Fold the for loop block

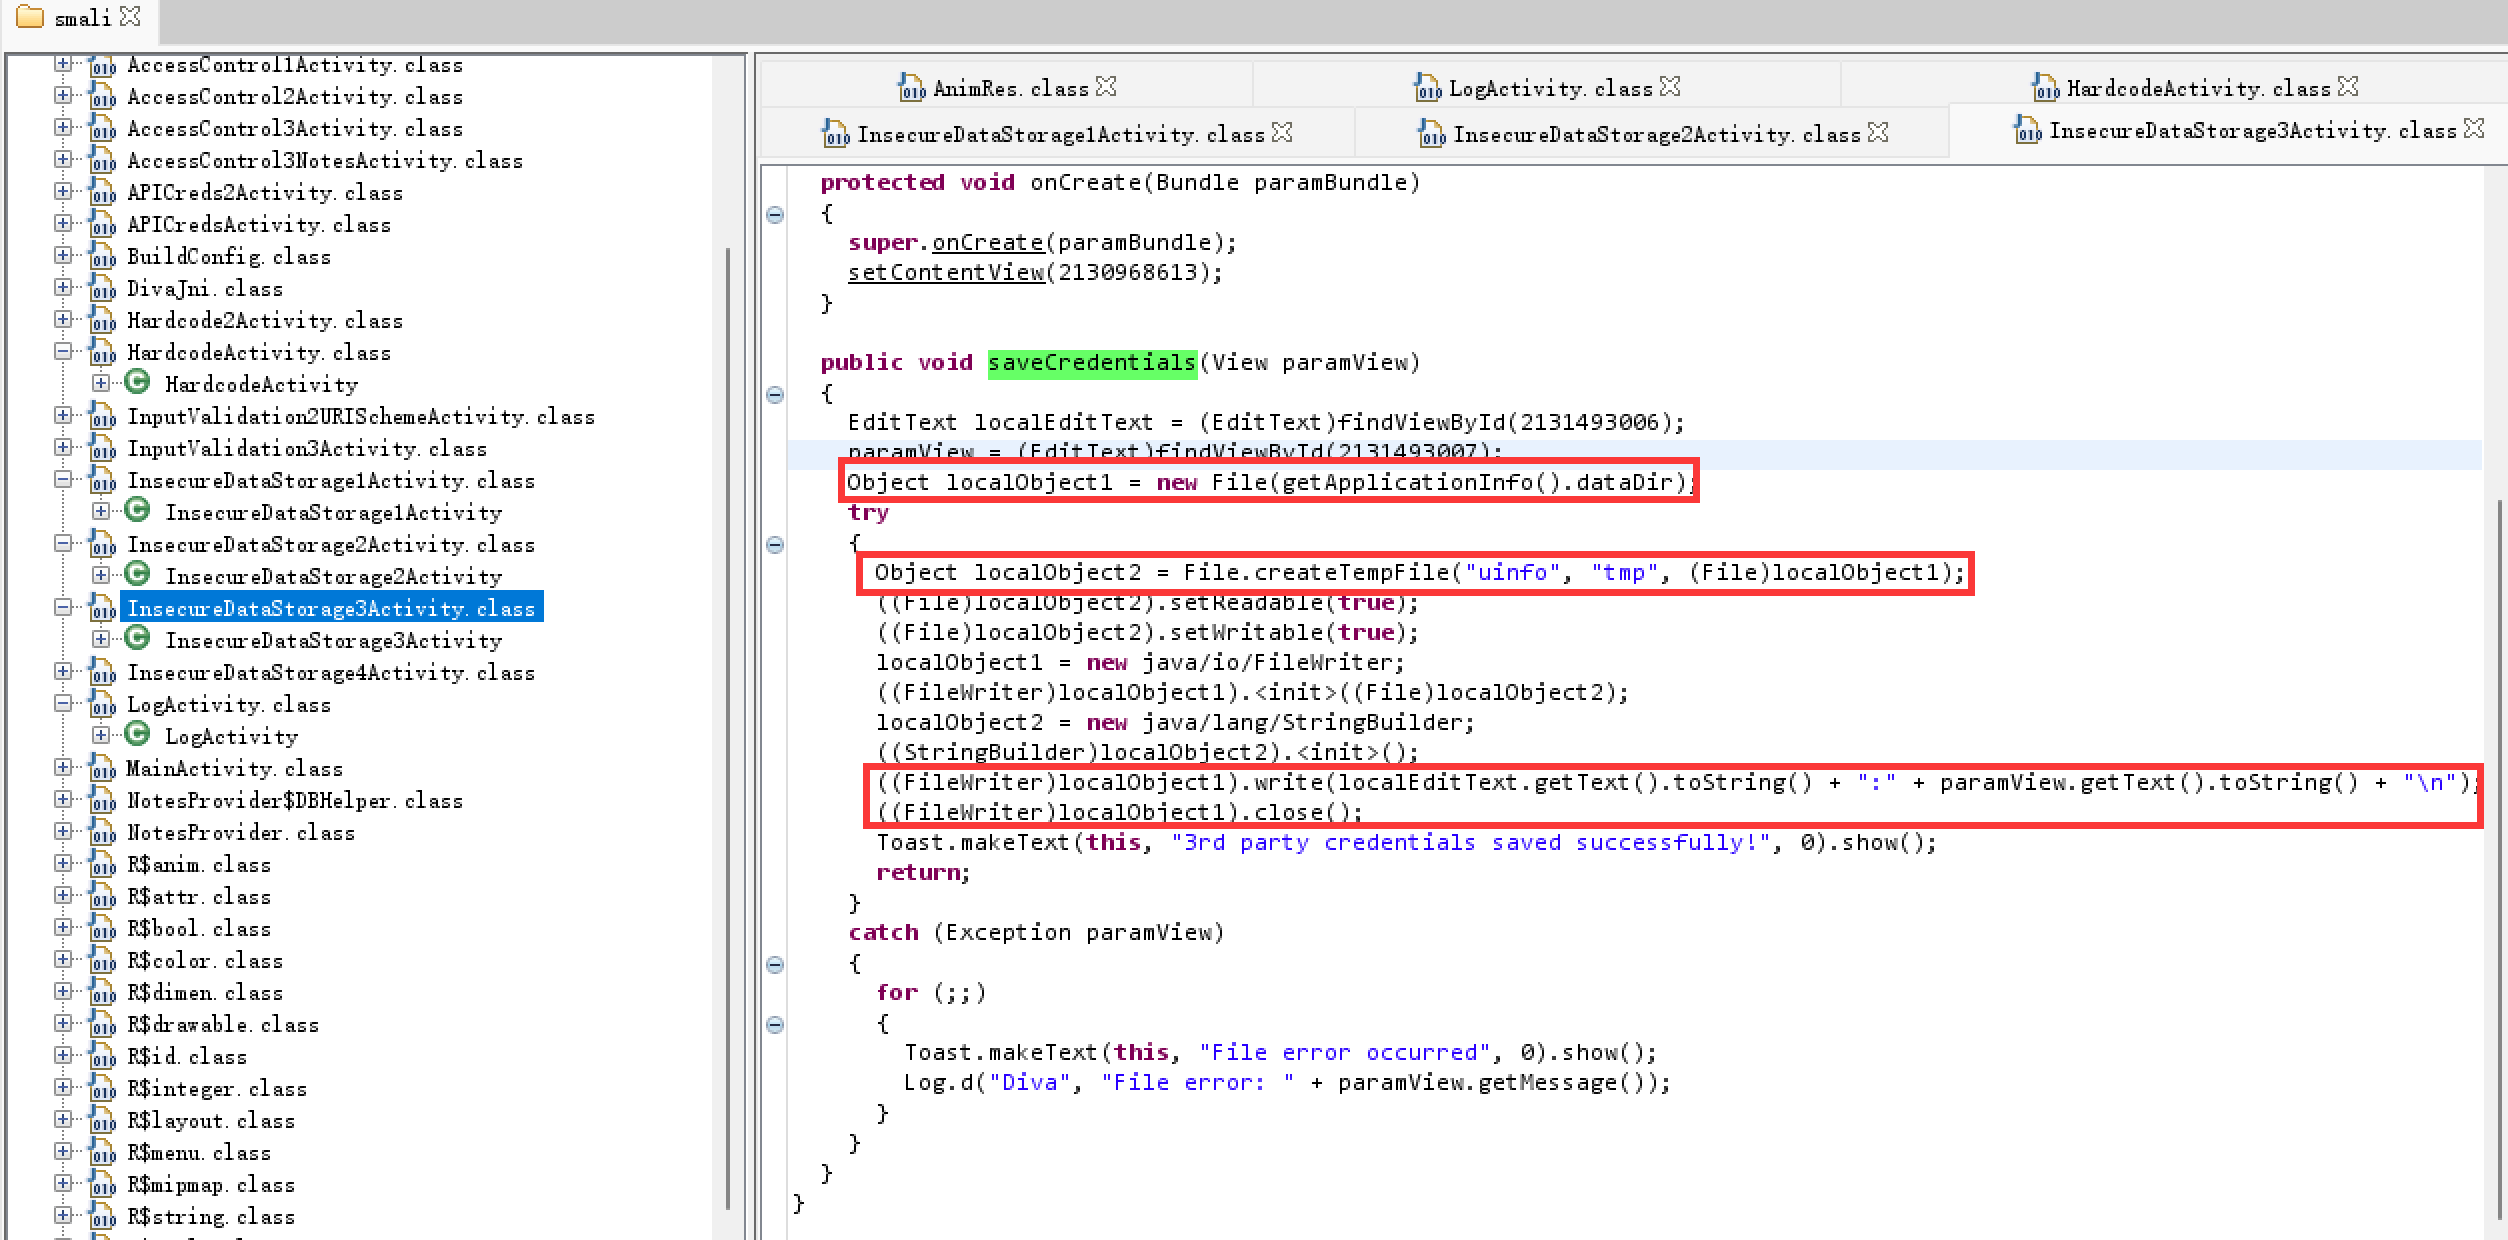point(775,1024)
